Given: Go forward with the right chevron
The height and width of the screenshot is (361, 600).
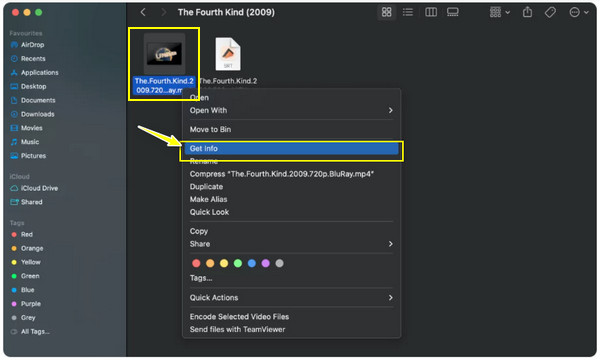Looking at the screenshot, I should click(x=164, y=12).
